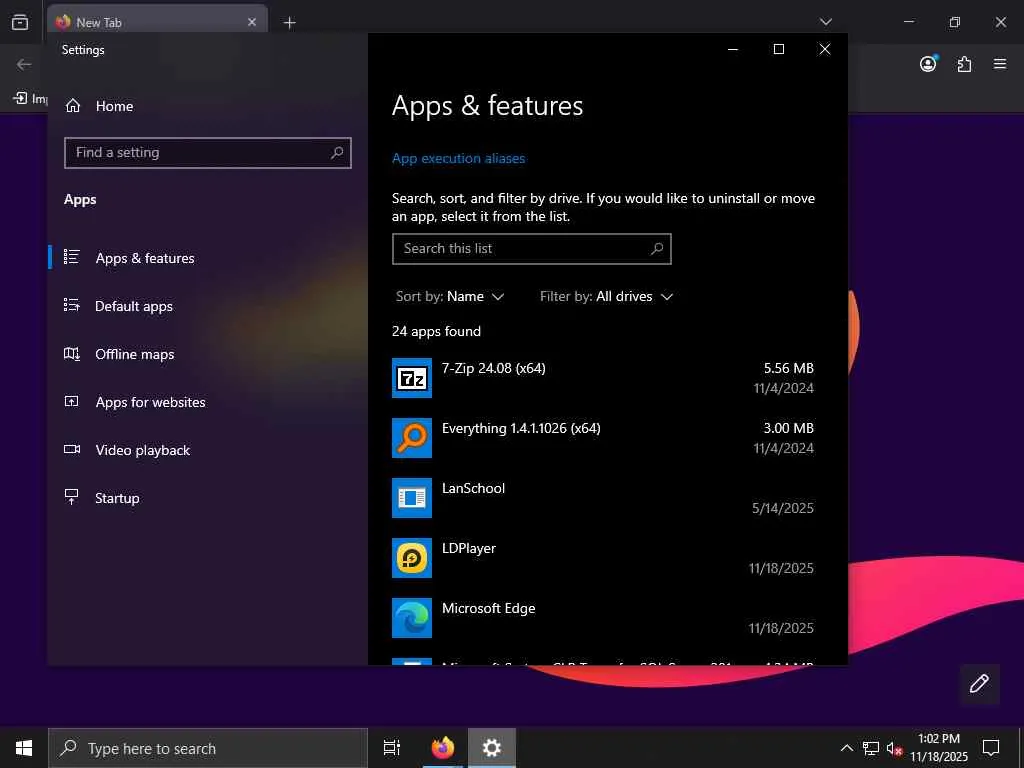Click the Default apps sidebar icon
This screenshot has width=1024, height=768.
[72, 305]
